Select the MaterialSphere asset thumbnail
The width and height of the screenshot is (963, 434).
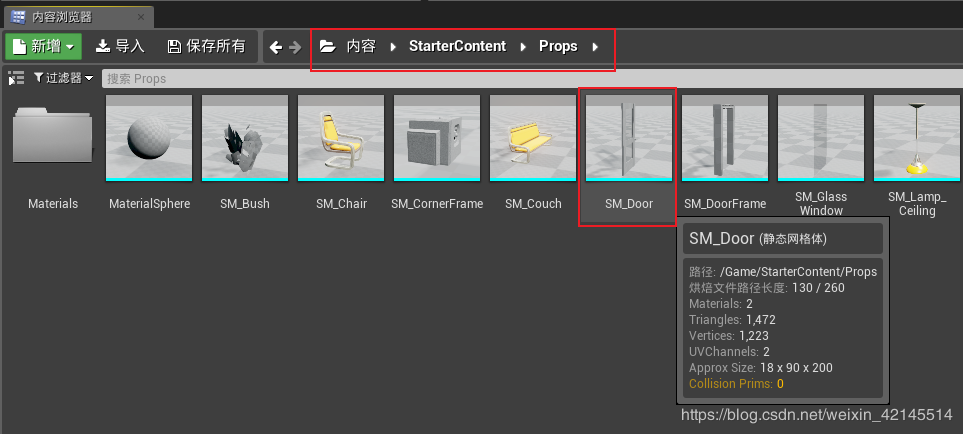pyautogui.click(x=149, y=139)
